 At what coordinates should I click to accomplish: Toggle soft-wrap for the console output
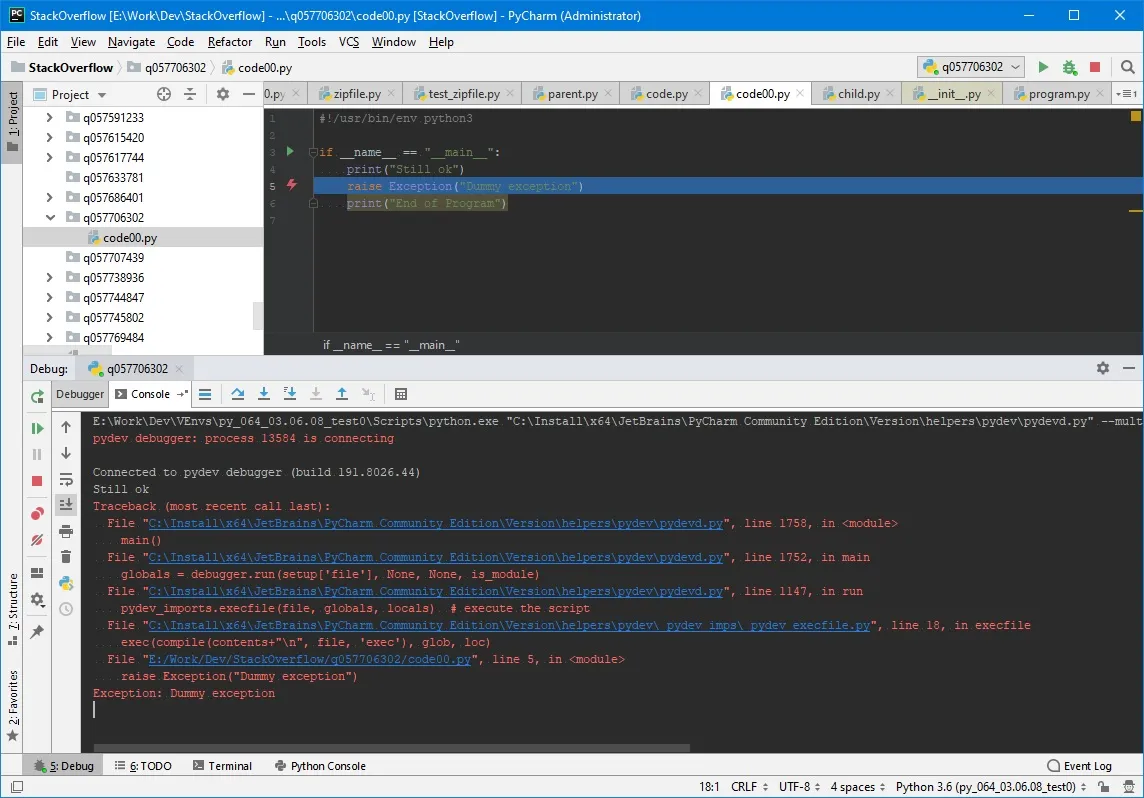66,479
